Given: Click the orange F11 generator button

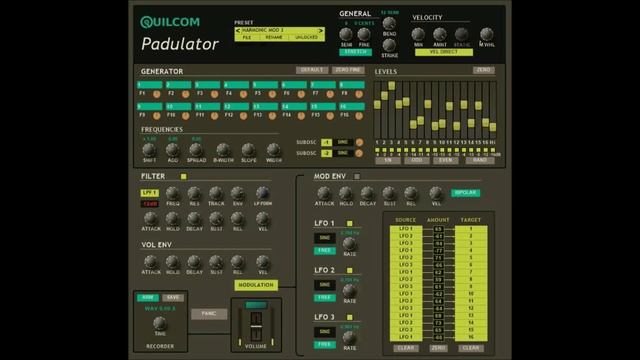Looking at the screenshot, I should pos(214,116).
